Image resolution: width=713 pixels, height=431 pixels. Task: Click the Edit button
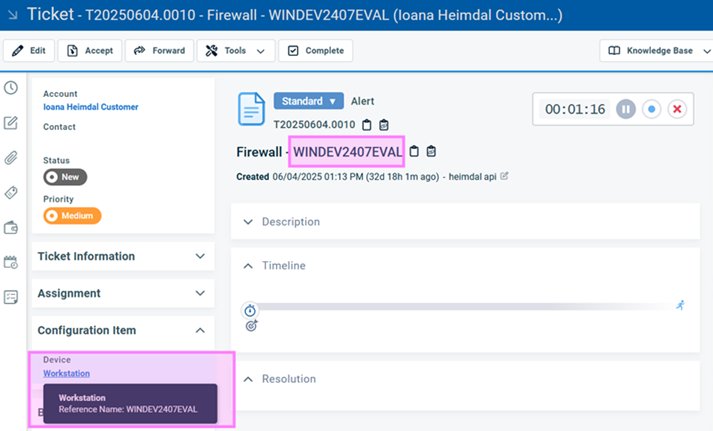click(29, 50)
